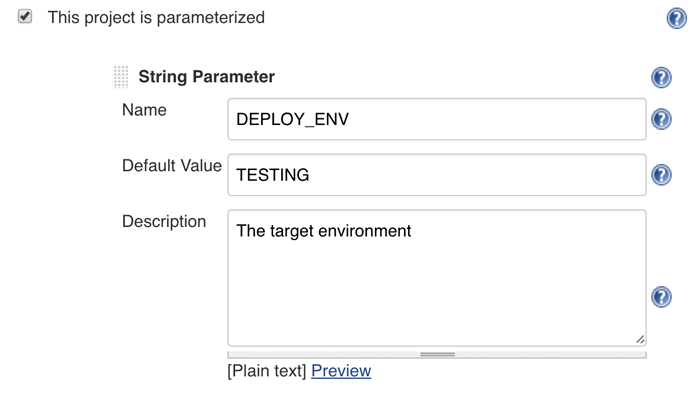Click the Description label

[x=164, y=222]
